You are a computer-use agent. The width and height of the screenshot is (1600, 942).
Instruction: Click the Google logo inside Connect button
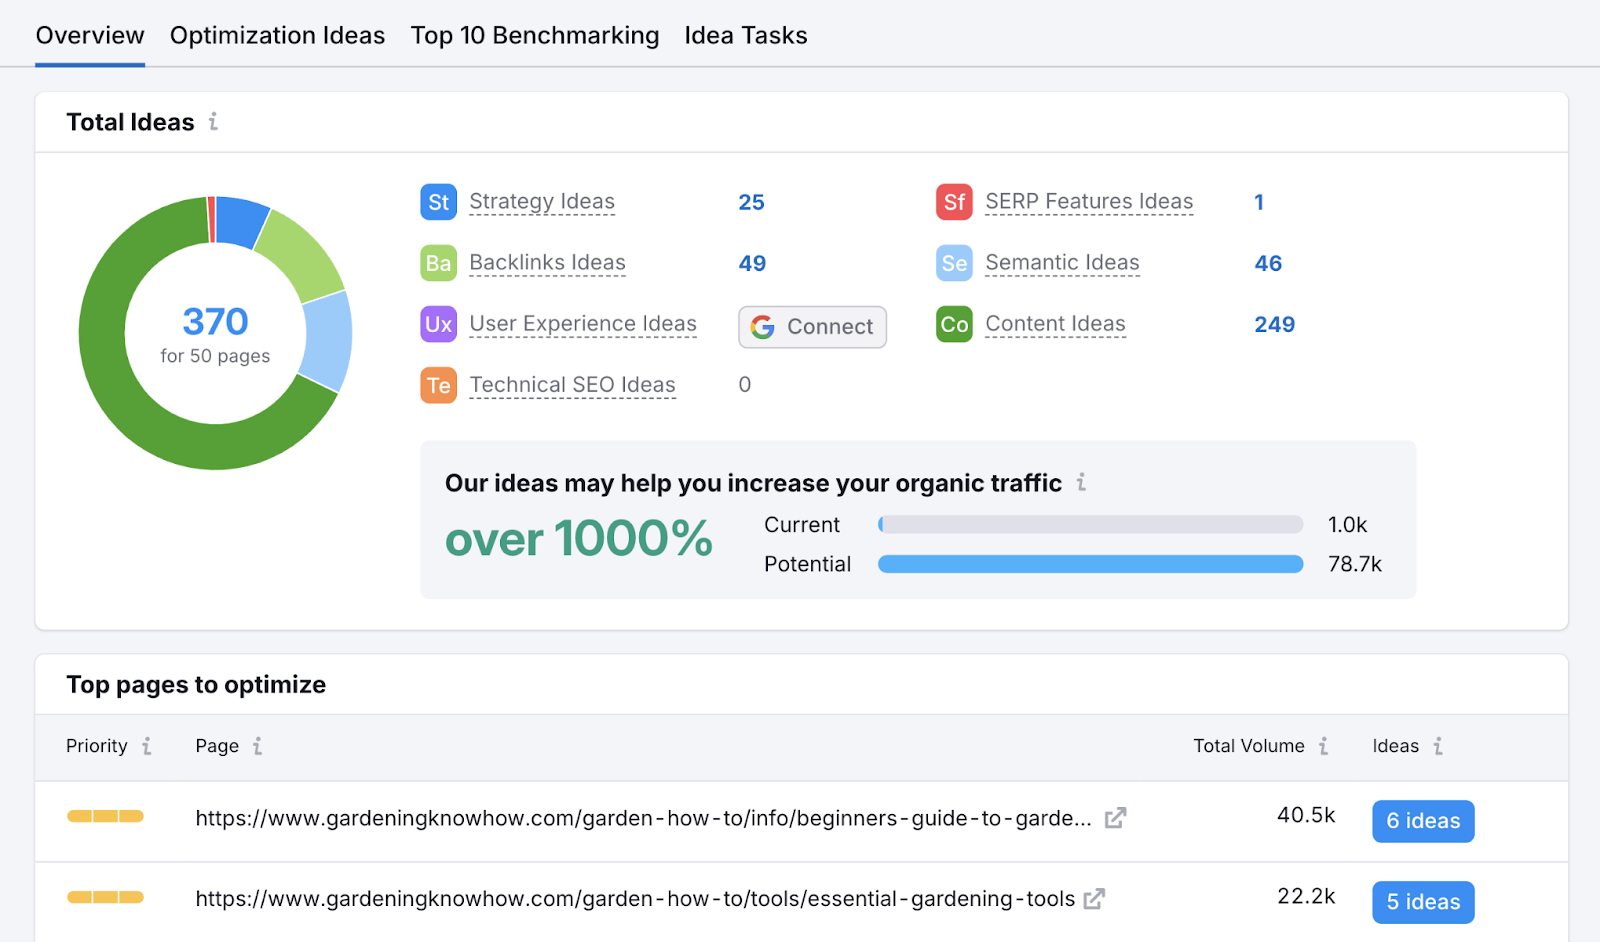click(763, 326)
